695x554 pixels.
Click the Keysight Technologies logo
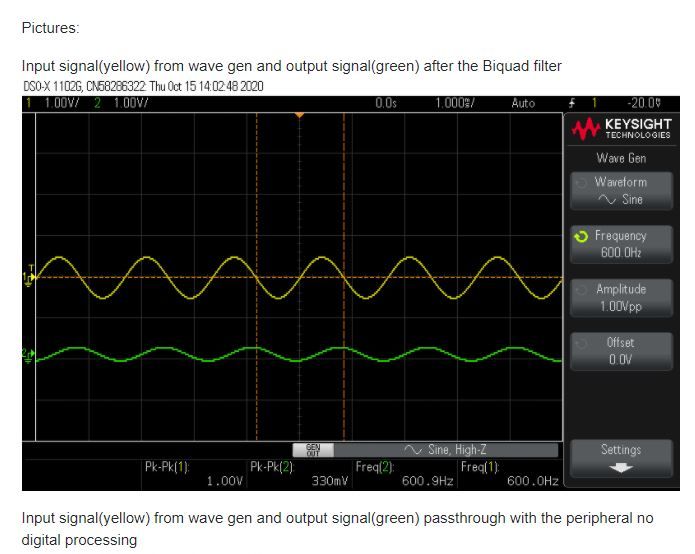(x=621, y=129)
